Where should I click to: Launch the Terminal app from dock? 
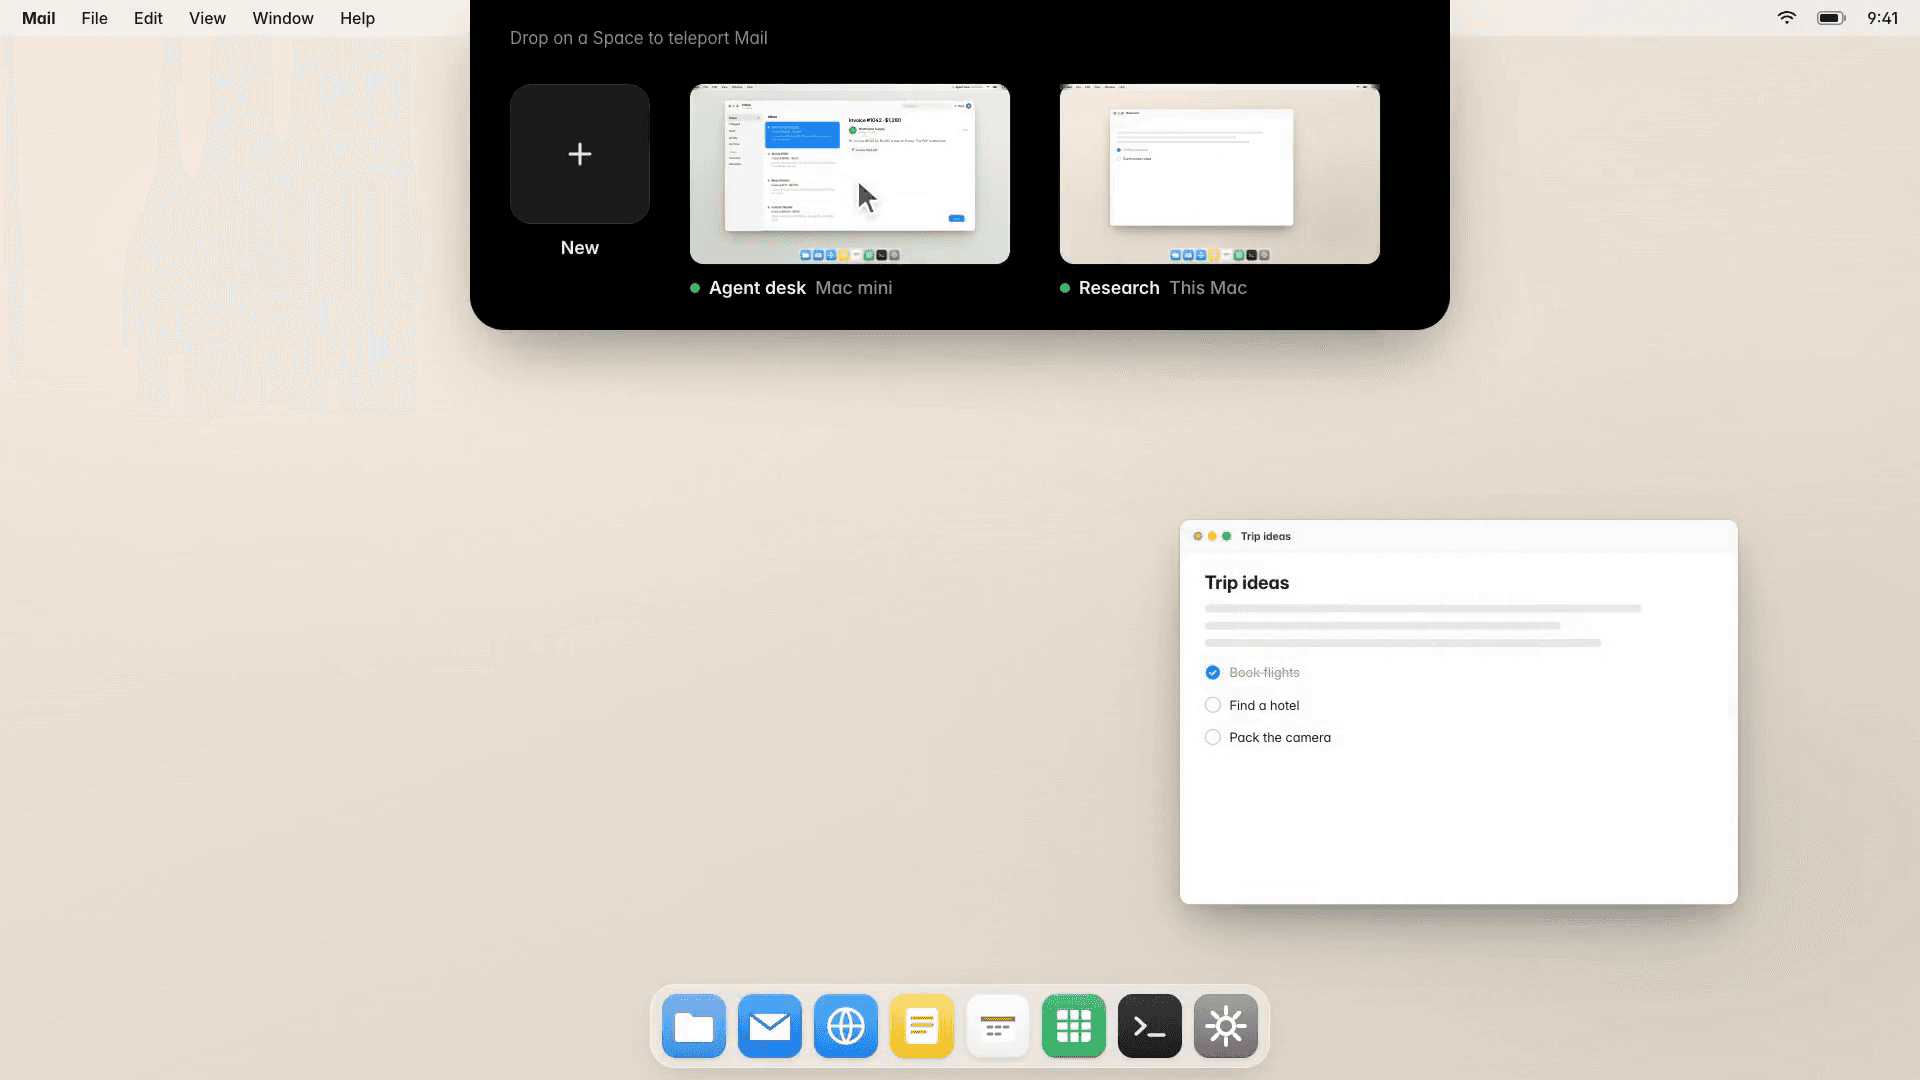pyautogui.click(x=1150, y=1026)
